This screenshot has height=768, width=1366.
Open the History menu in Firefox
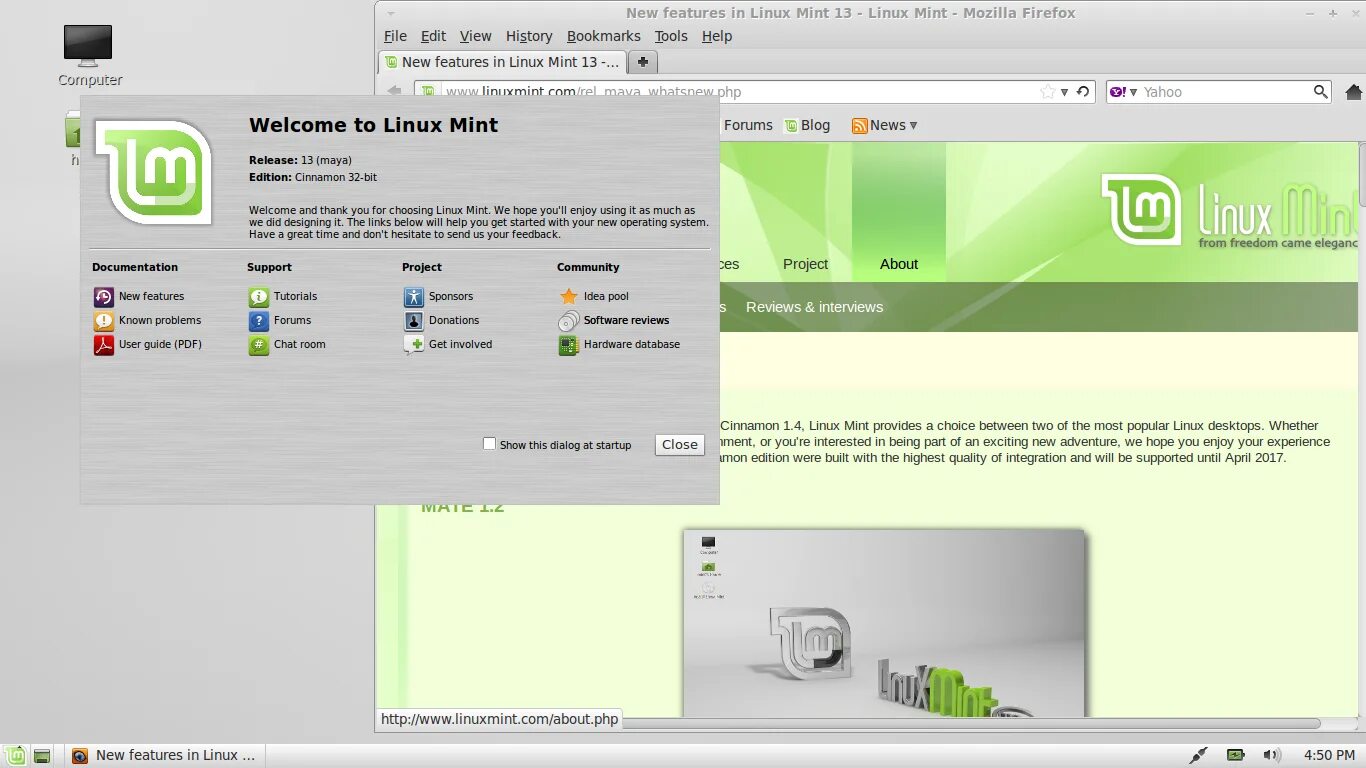point(529,36)
